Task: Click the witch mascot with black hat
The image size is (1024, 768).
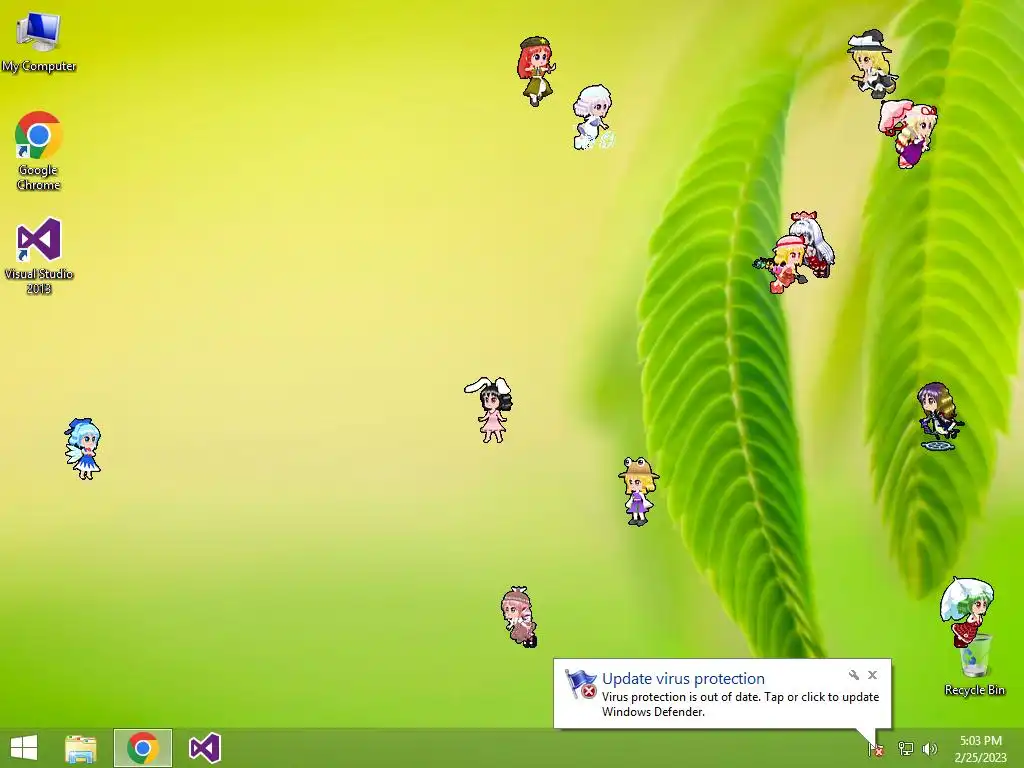Action: [x=872, y=64]
